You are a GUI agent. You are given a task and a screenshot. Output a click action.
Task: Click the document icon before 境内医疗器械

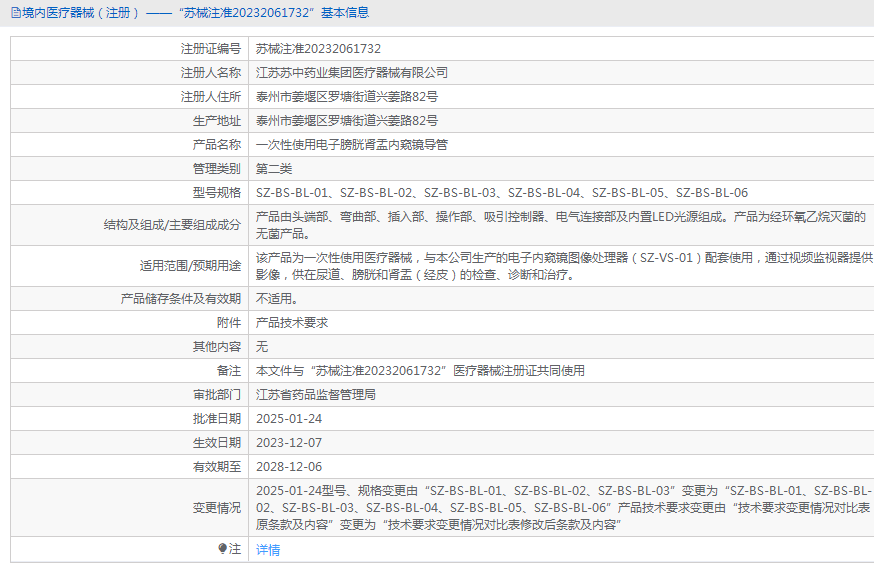coord(16,13)
